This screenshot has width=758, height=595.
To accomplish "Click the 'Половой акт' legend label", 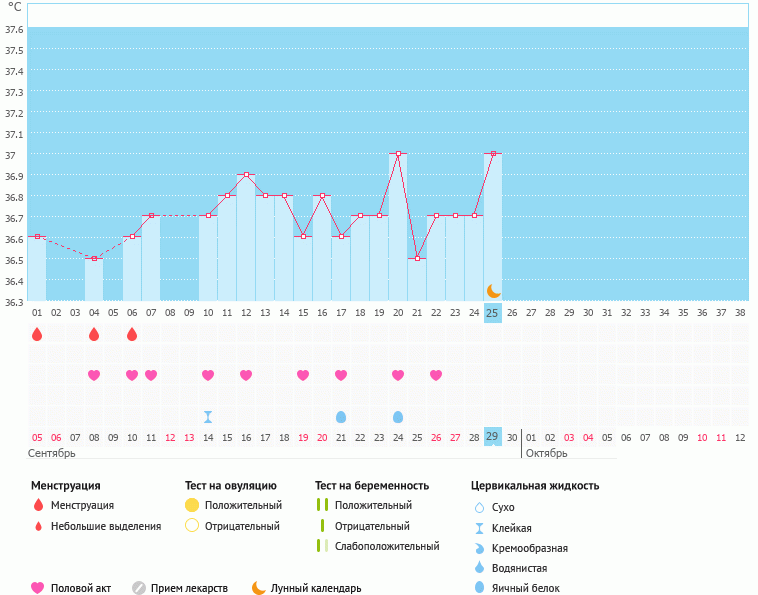I will tap(82, 588).
